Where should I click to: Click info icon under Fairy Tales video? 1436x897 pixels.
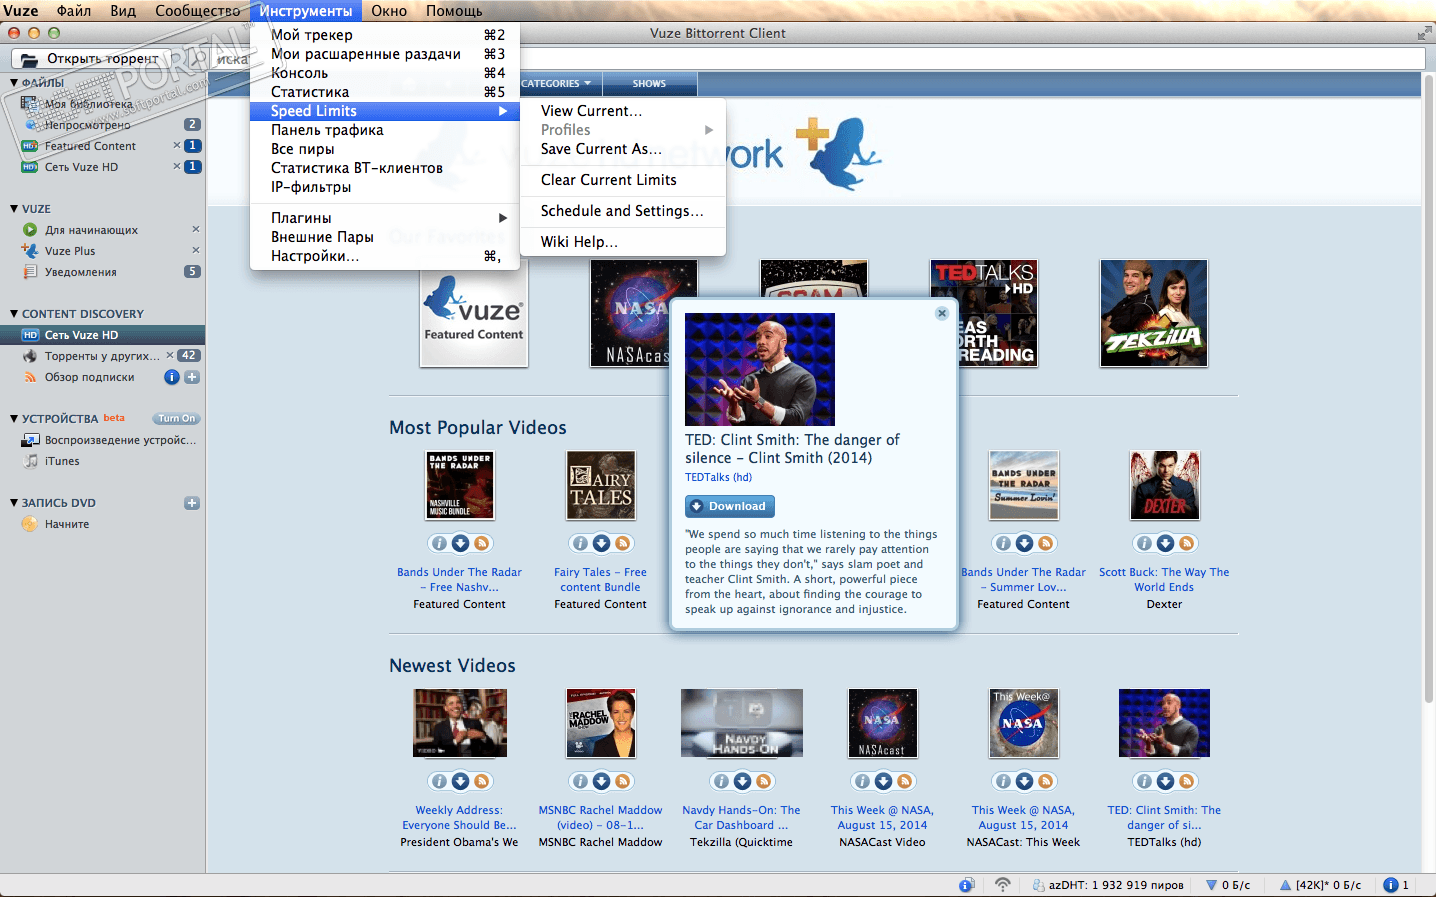[580, 543]
